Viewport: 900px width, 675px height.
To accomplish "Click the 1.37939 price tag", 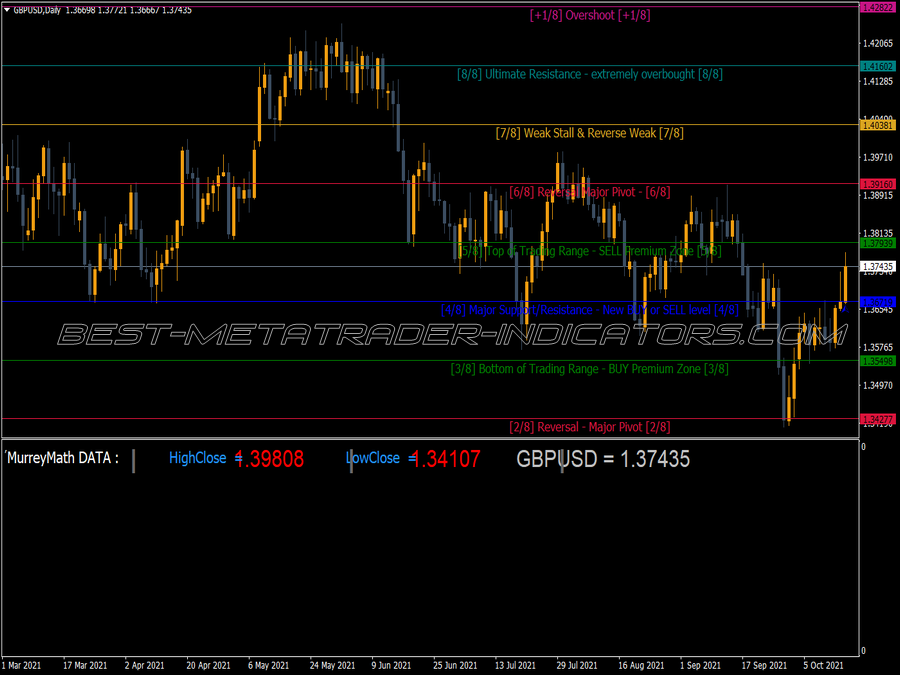I will coord(878,243).
